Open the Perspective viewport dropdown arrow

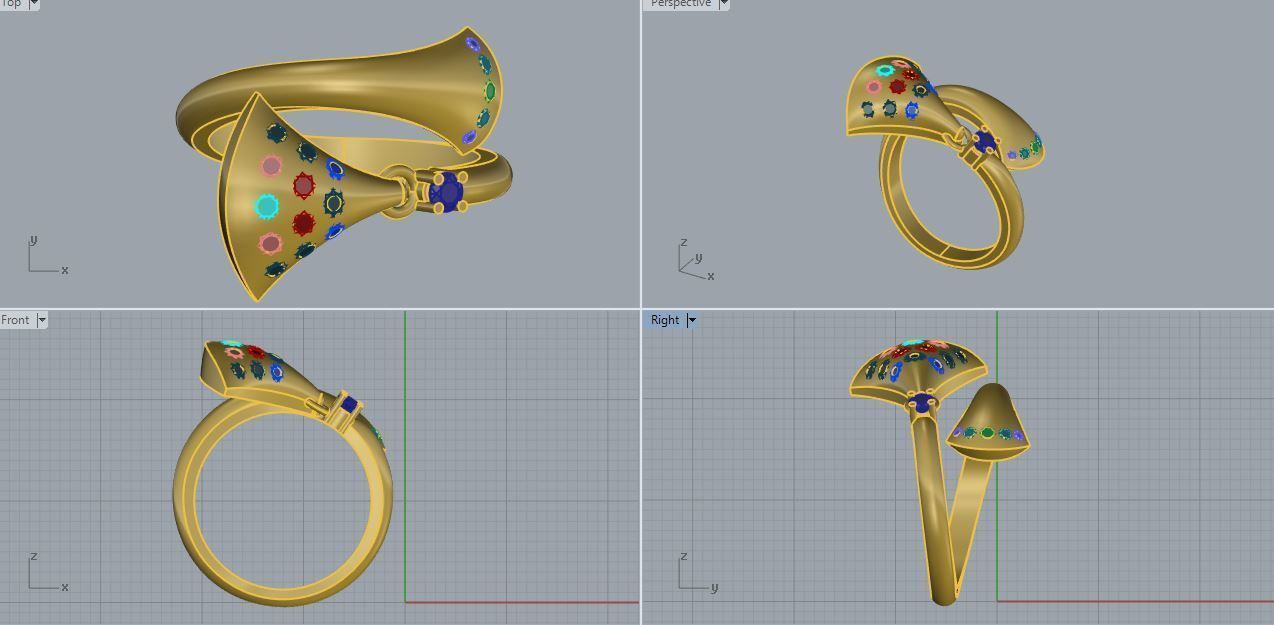(724, 4)
